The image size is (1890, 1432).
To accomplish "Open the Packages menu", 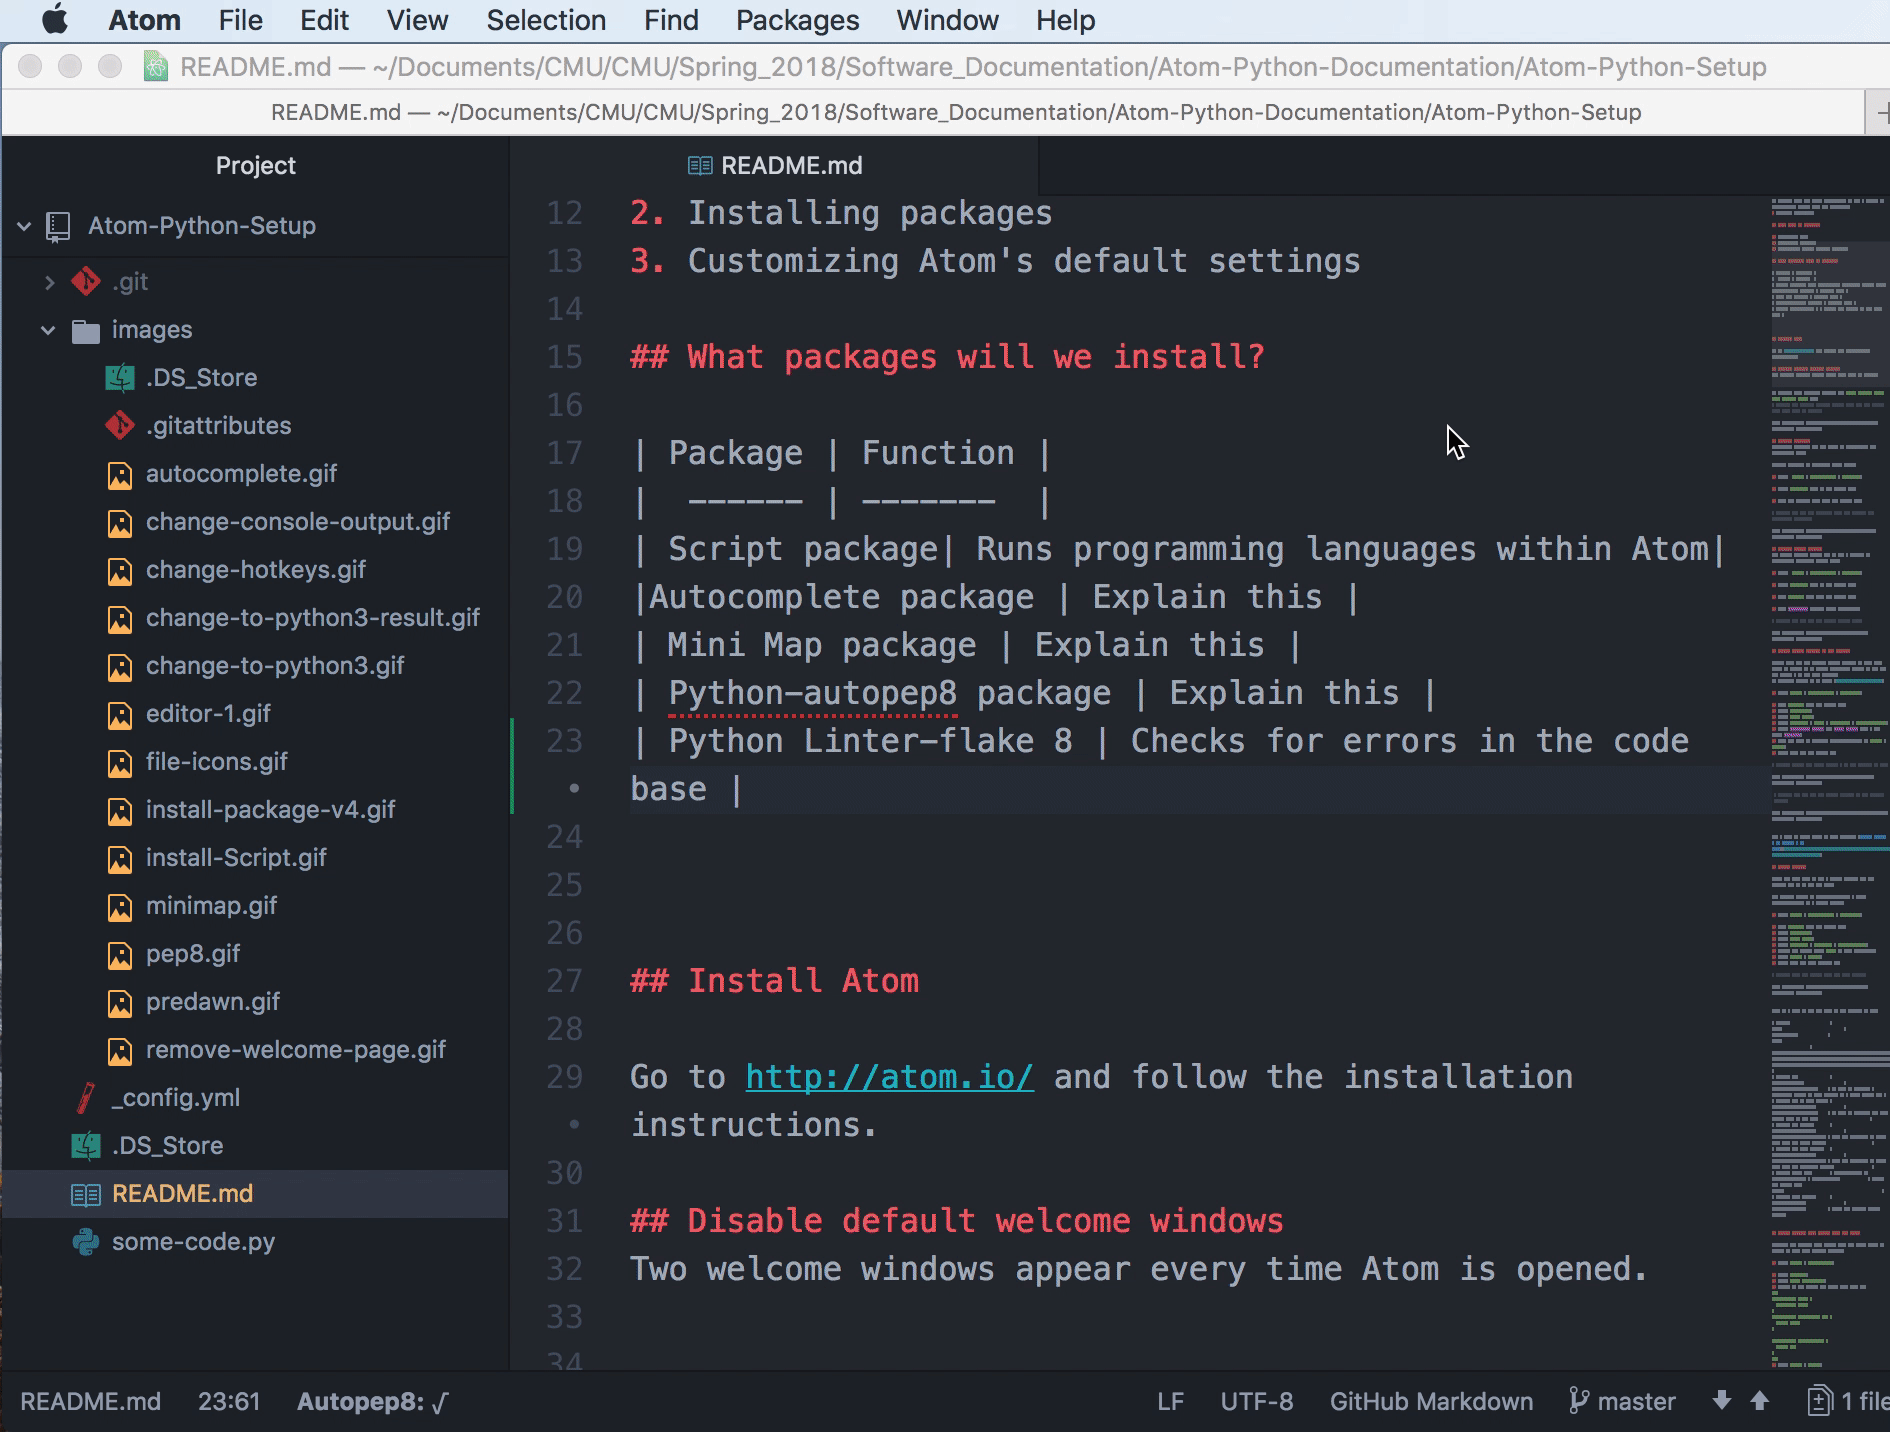I will 797,20.
